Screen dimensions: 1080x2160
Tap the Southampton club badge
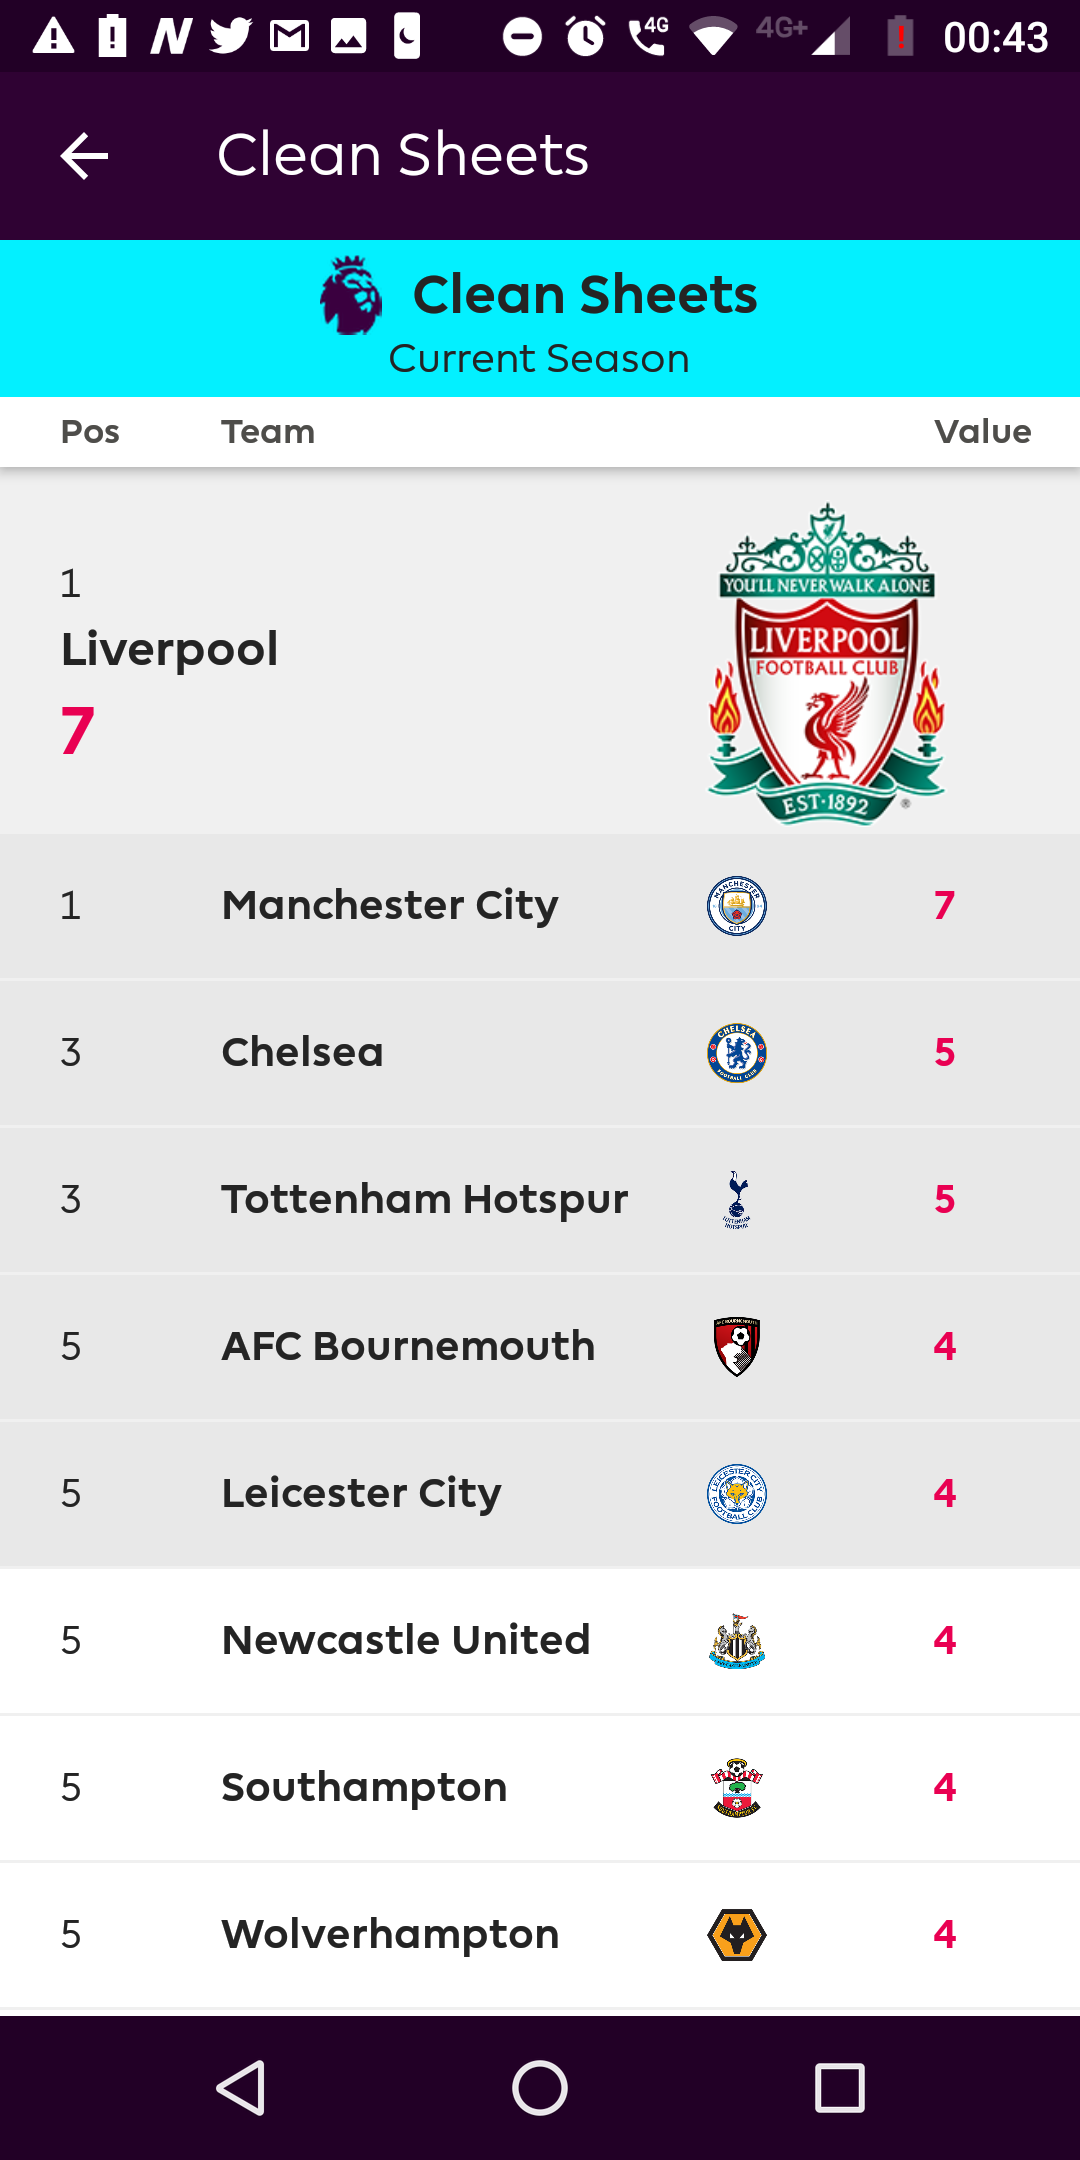(737, 1787)
